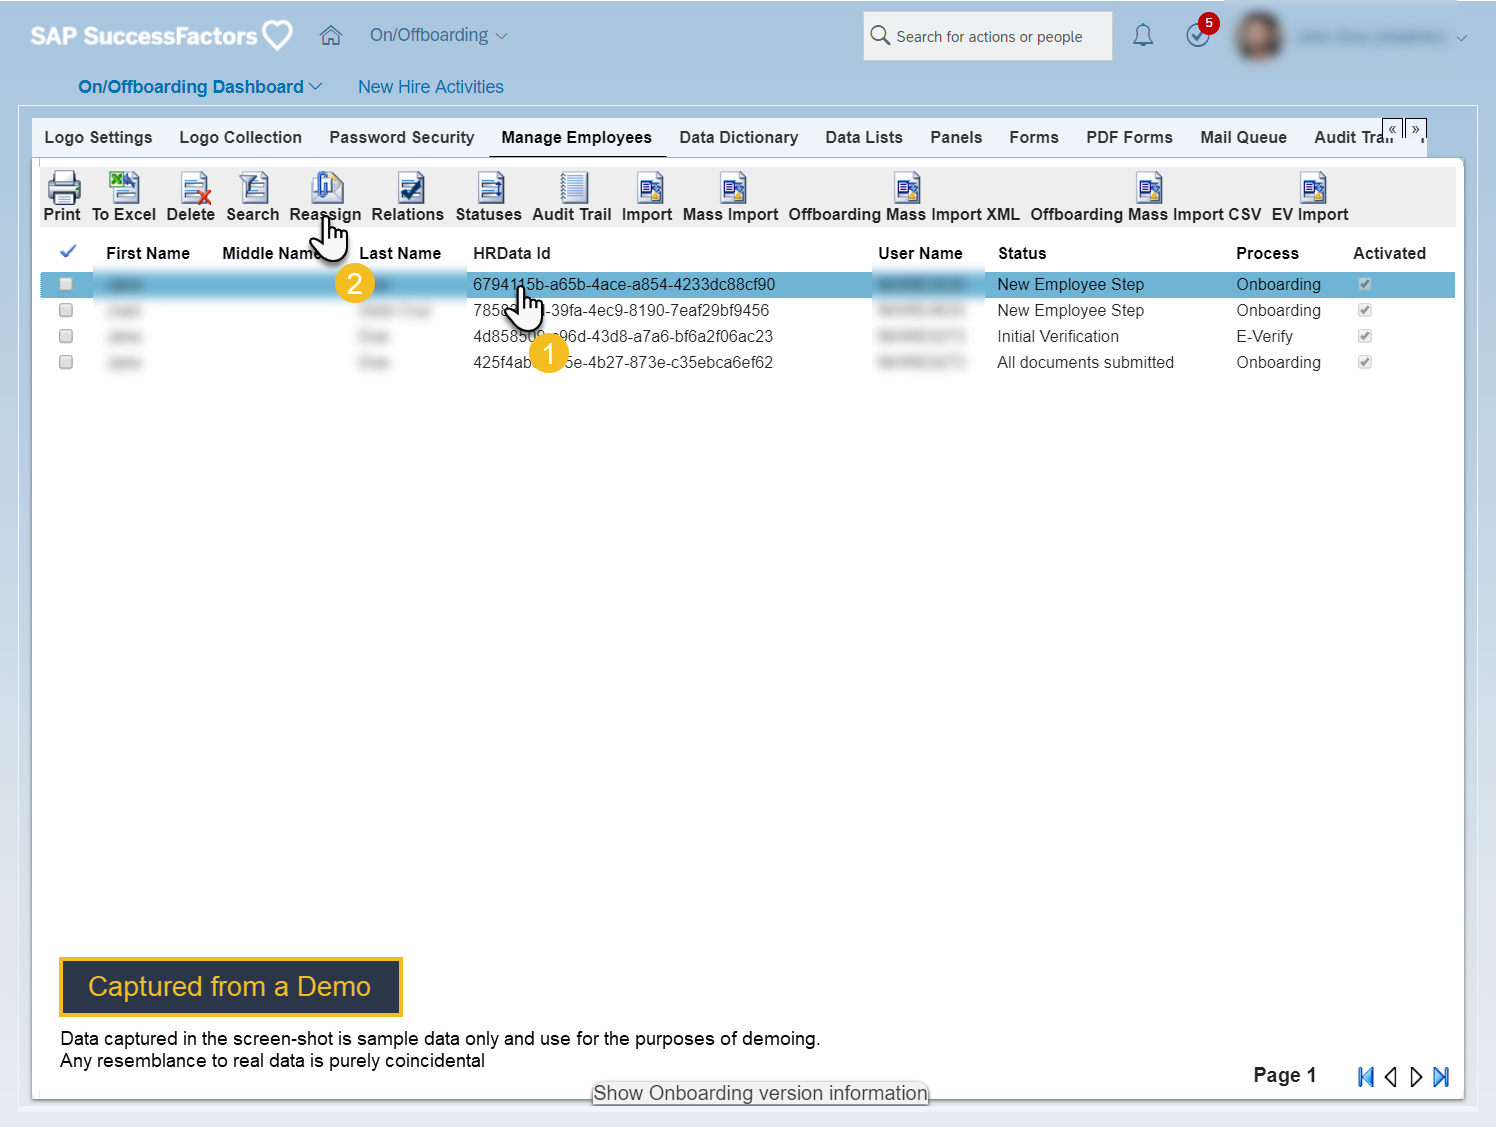The height and width of the screenshot is (1127, 1496).
Task: Select E-Verify process cell
Action: (x=1264, y=336)
